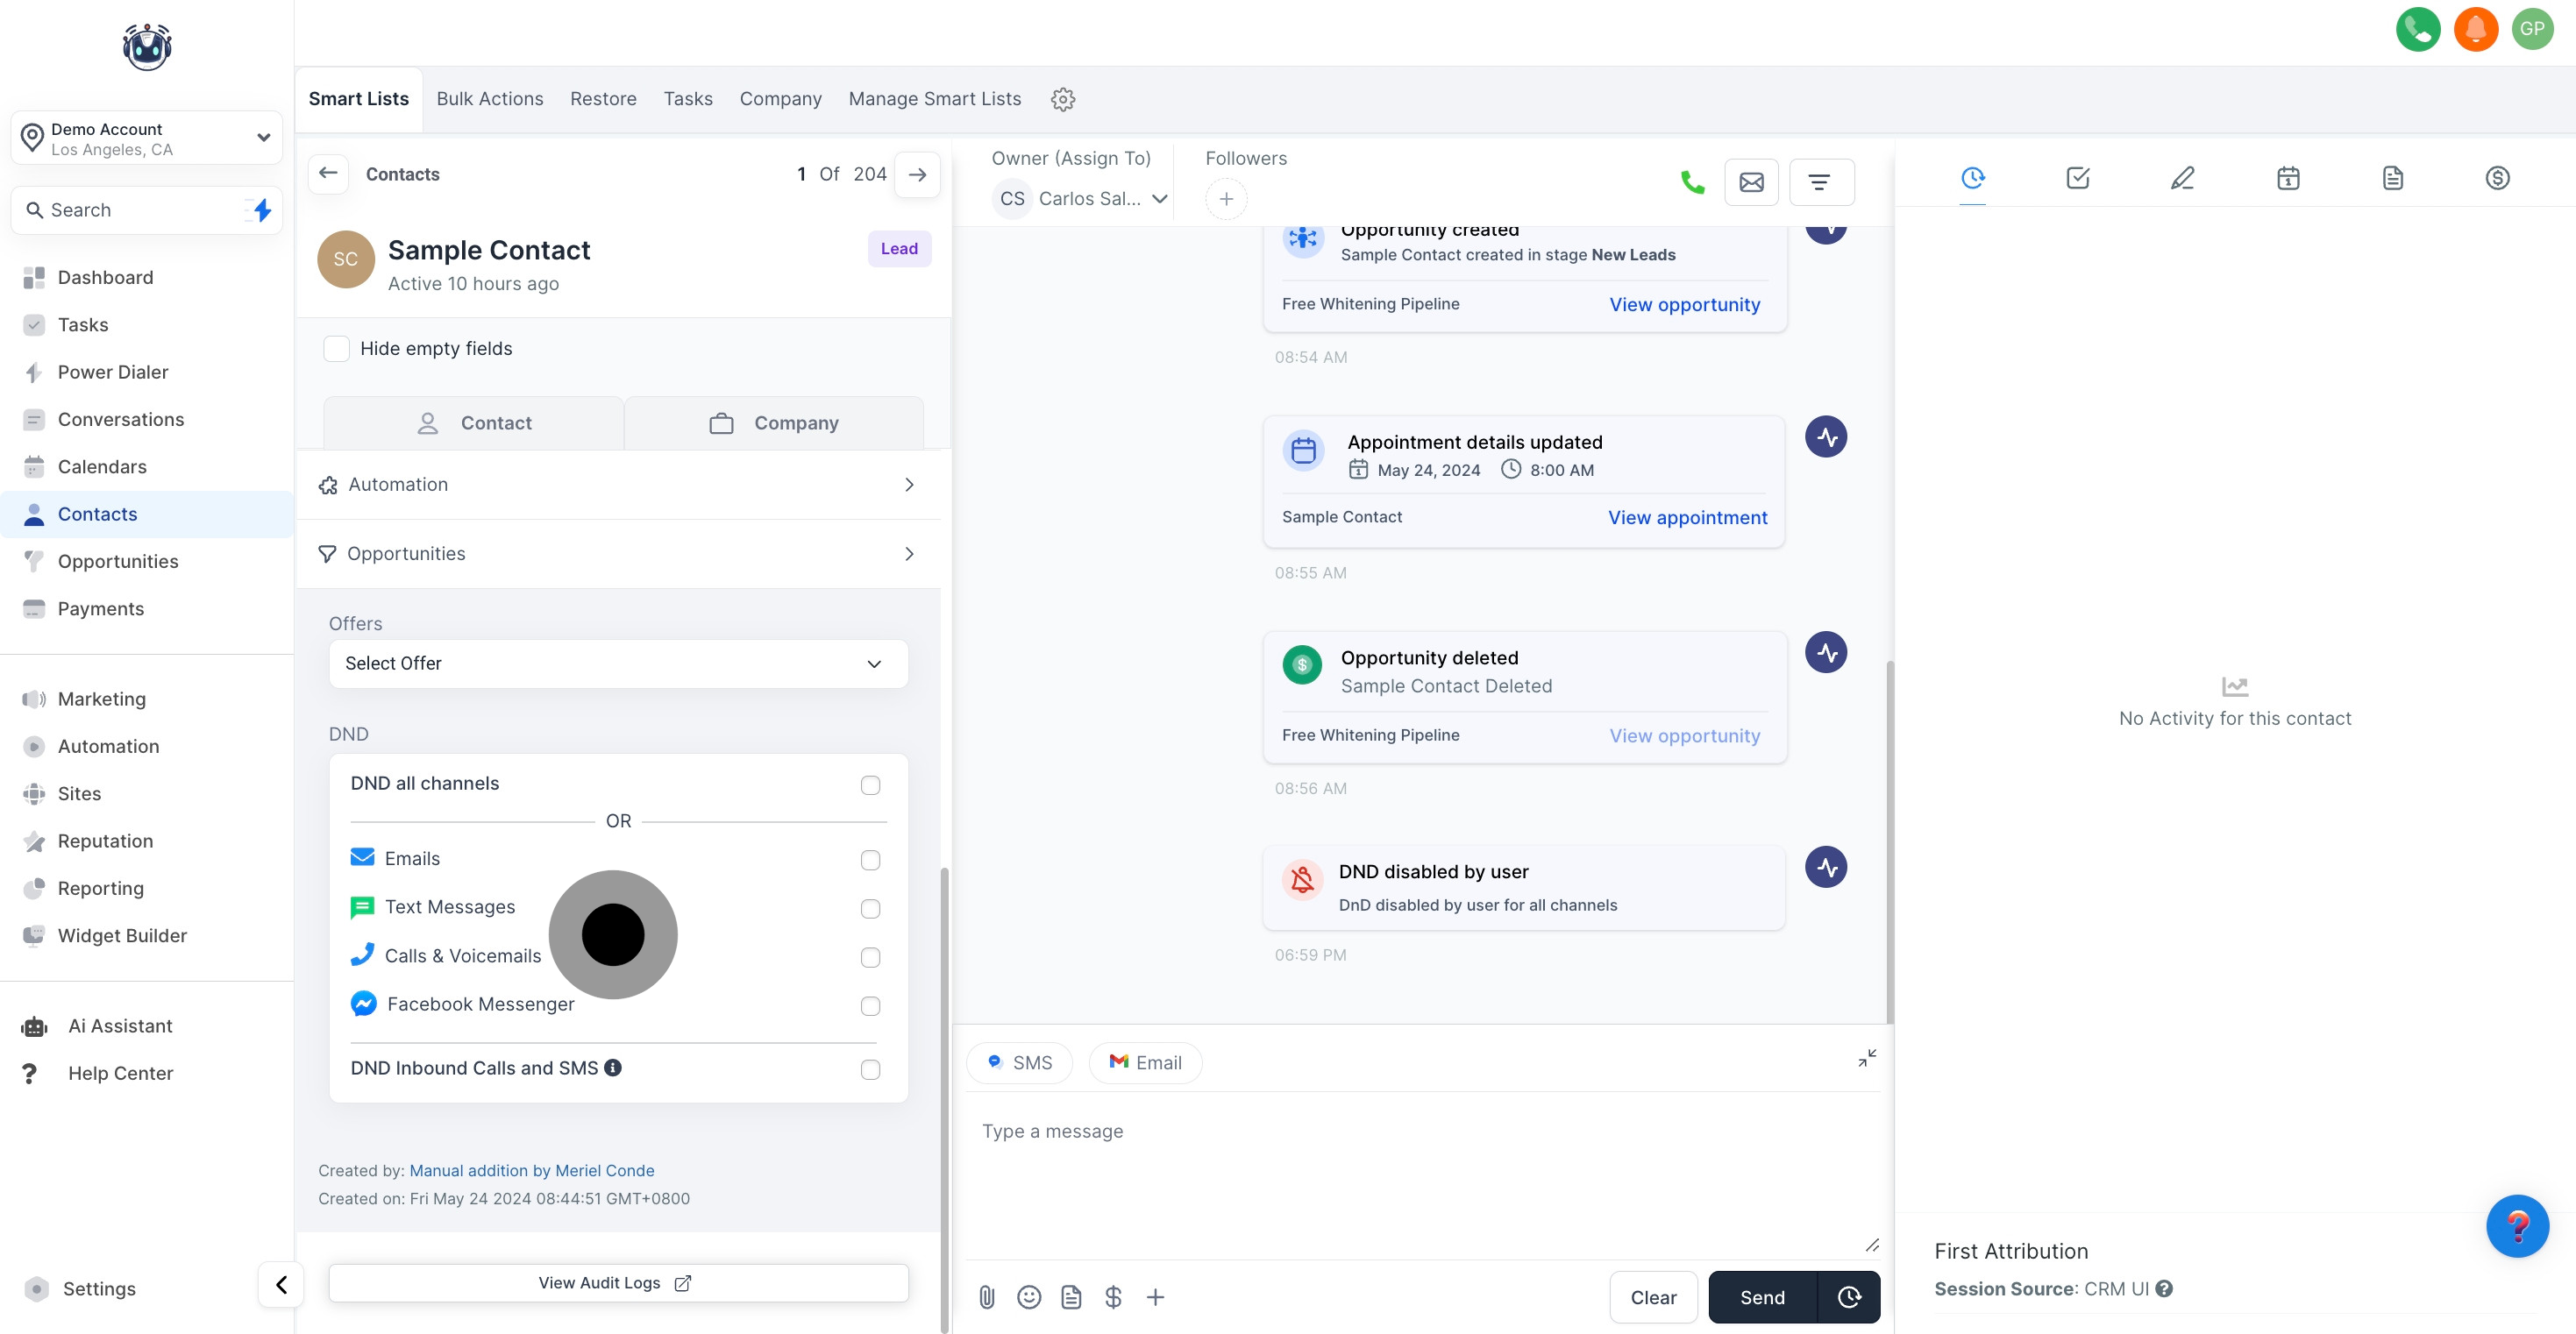Select the Company tab in contact details

pyautogui.click(x=774, y=423)
